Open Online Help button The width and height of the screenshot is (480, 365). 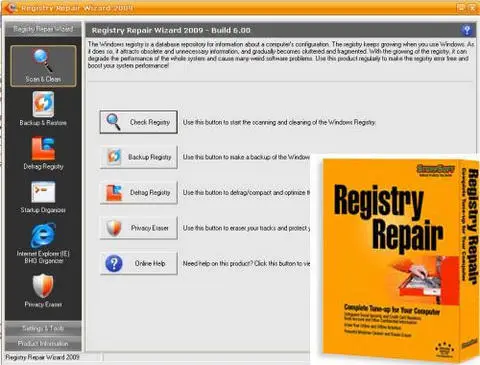[139, 263]
